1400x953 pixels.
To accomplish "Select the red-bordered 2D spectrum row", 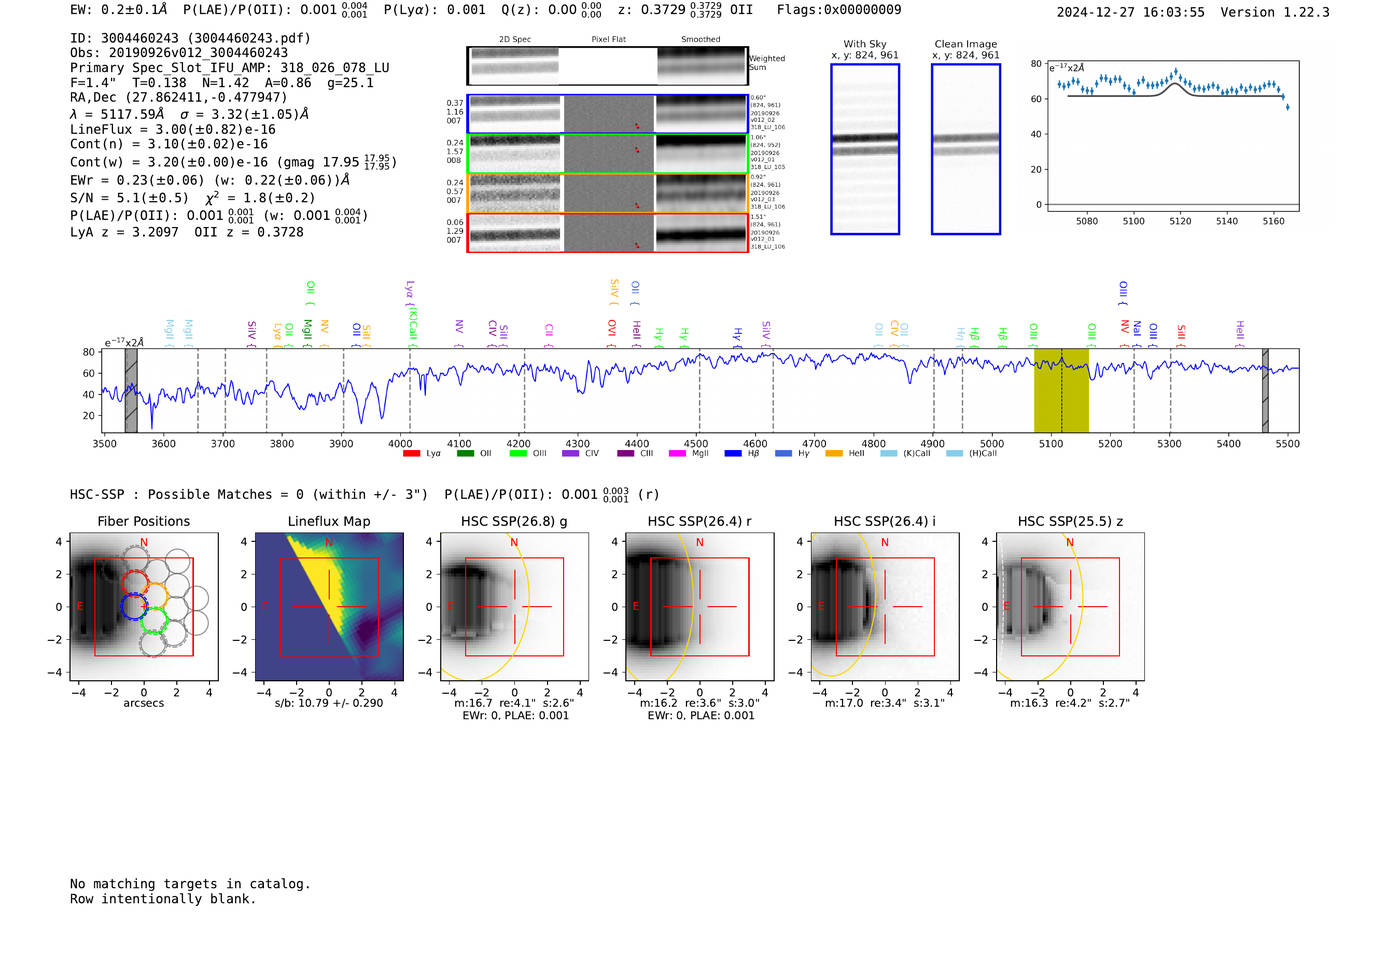I will 607,232.
